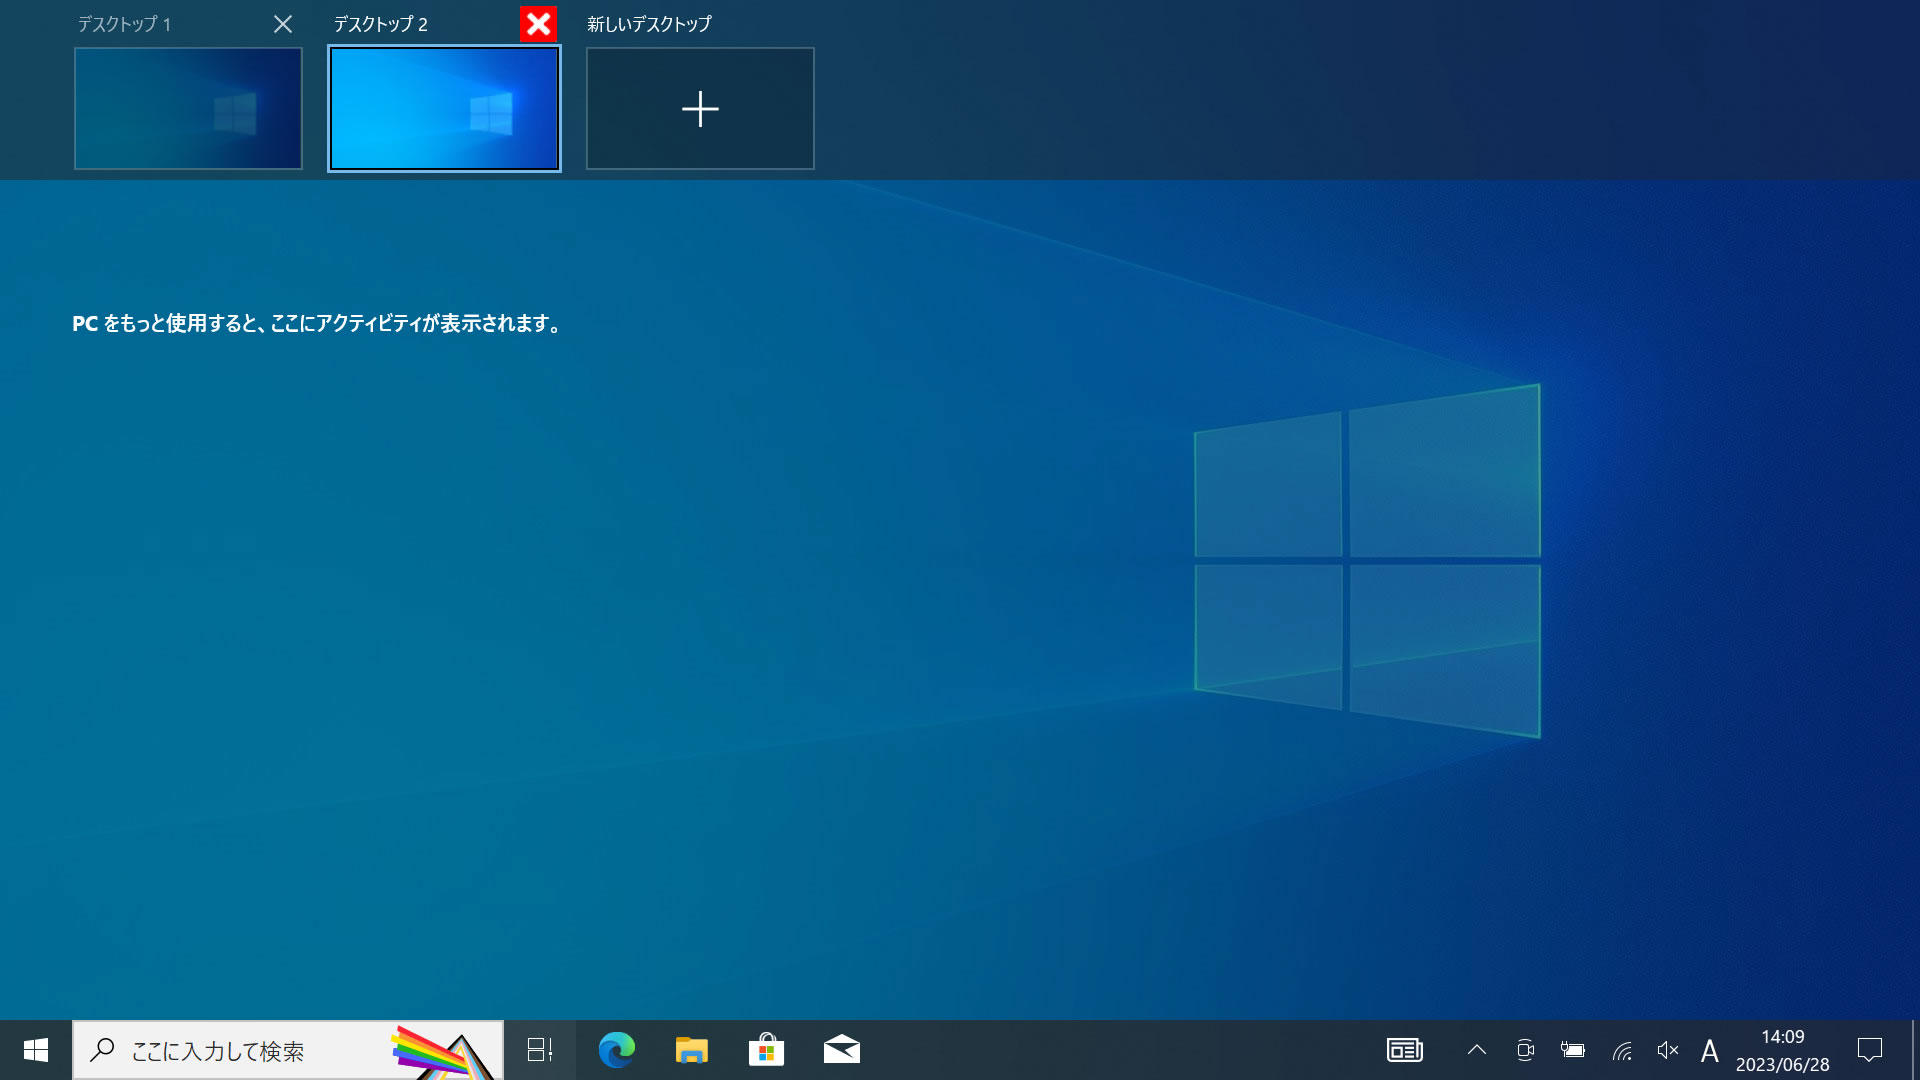Click the taskbar search box
This screenshot has width=1920, height=1080.
coord(288,1050)
